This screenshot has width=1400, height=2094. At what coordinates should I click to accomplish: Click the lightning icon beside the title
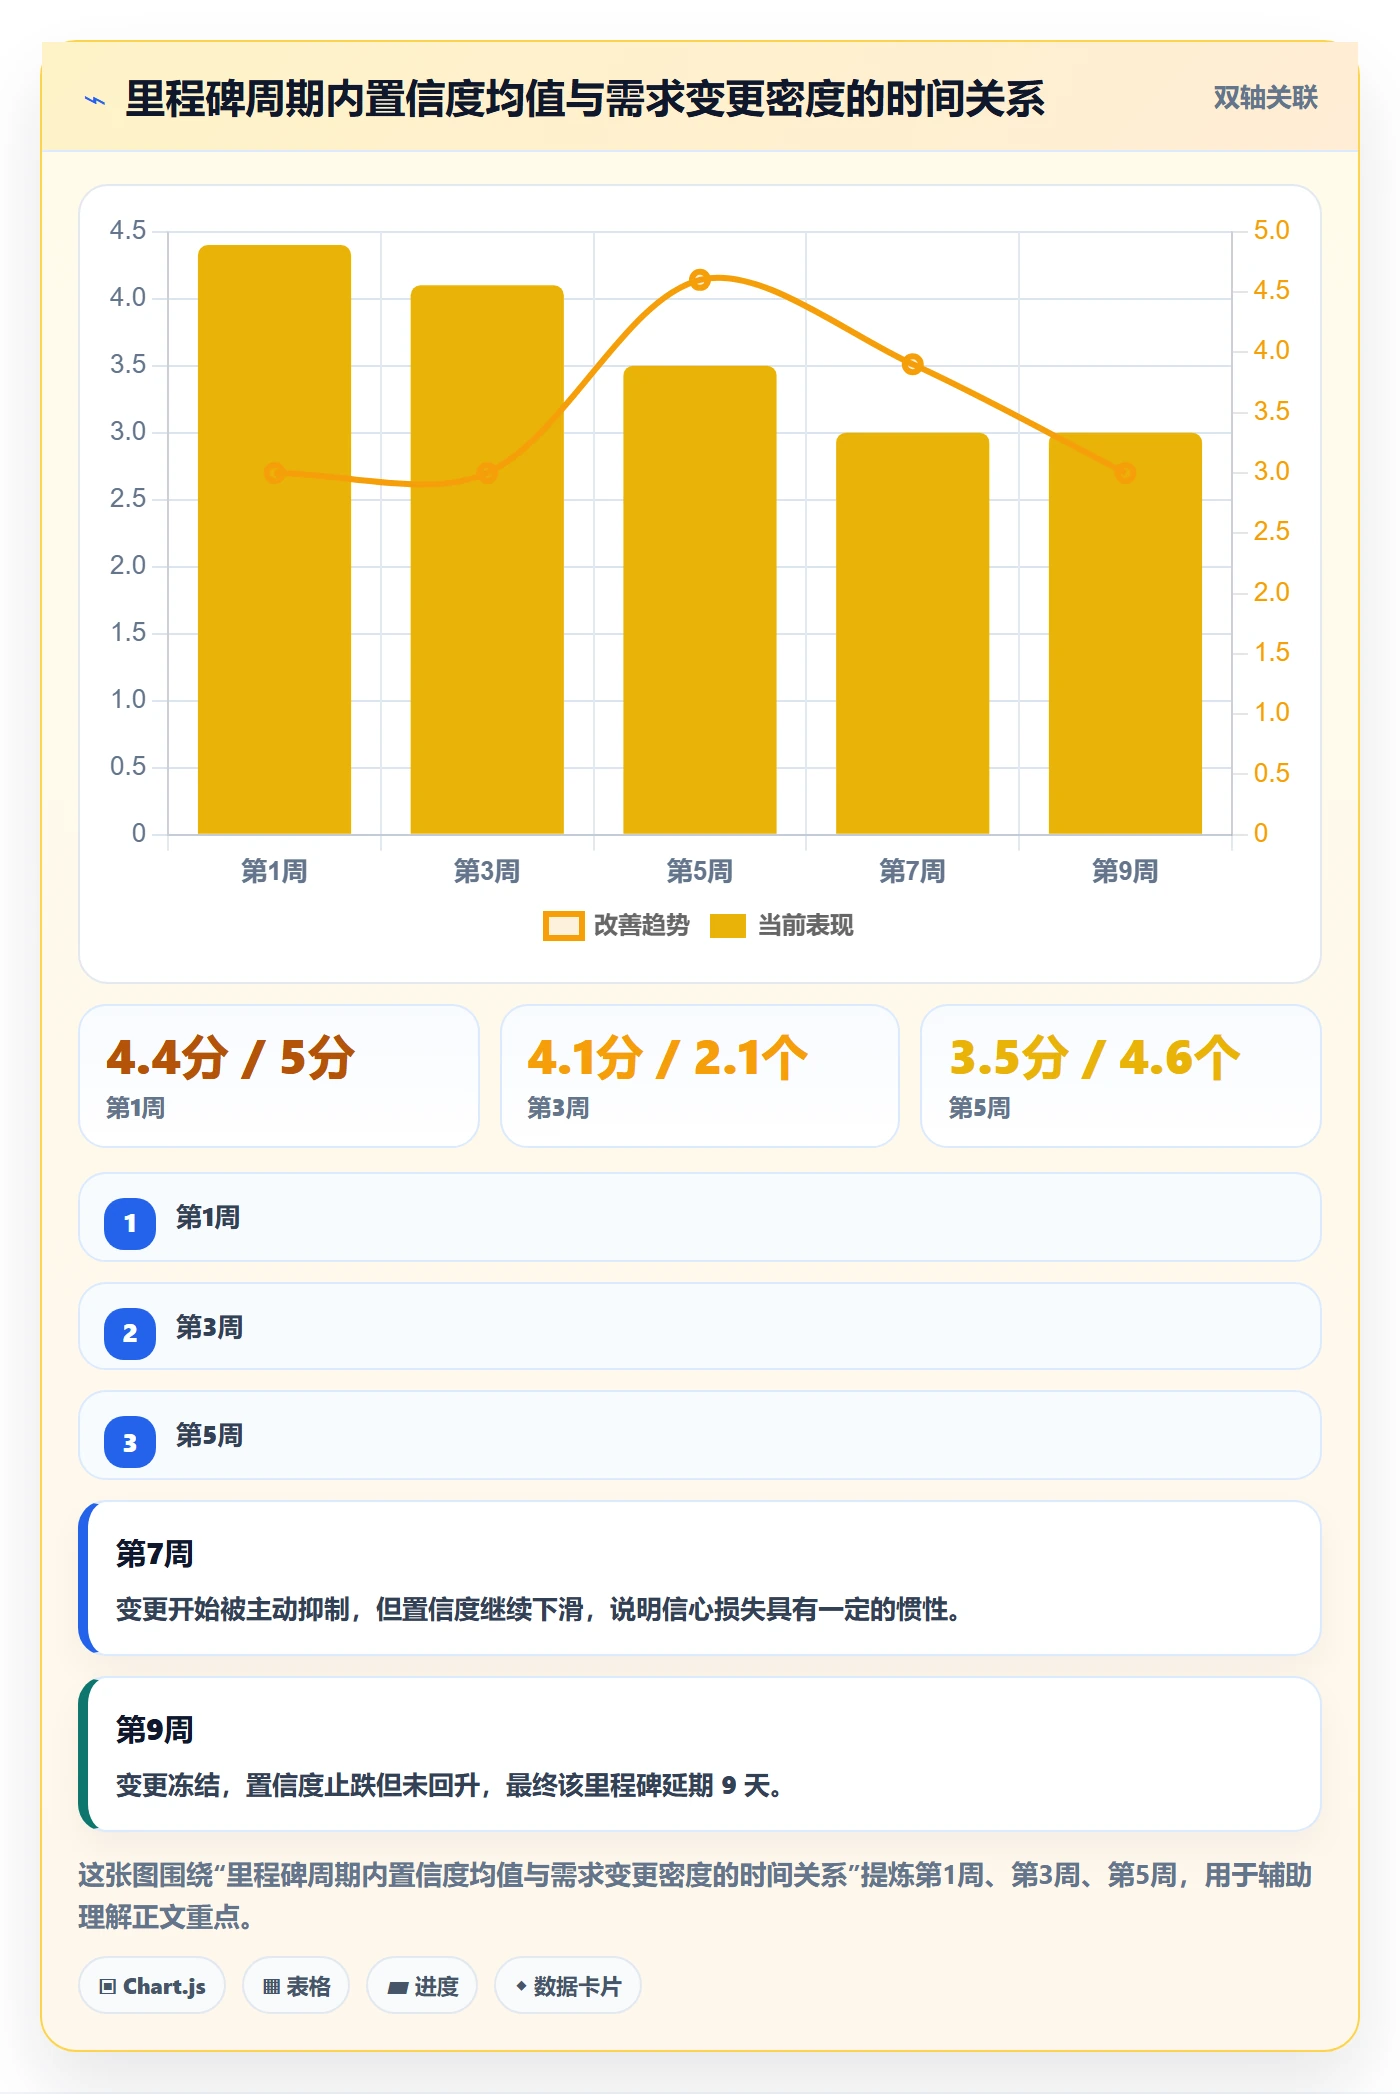point(95,99)
